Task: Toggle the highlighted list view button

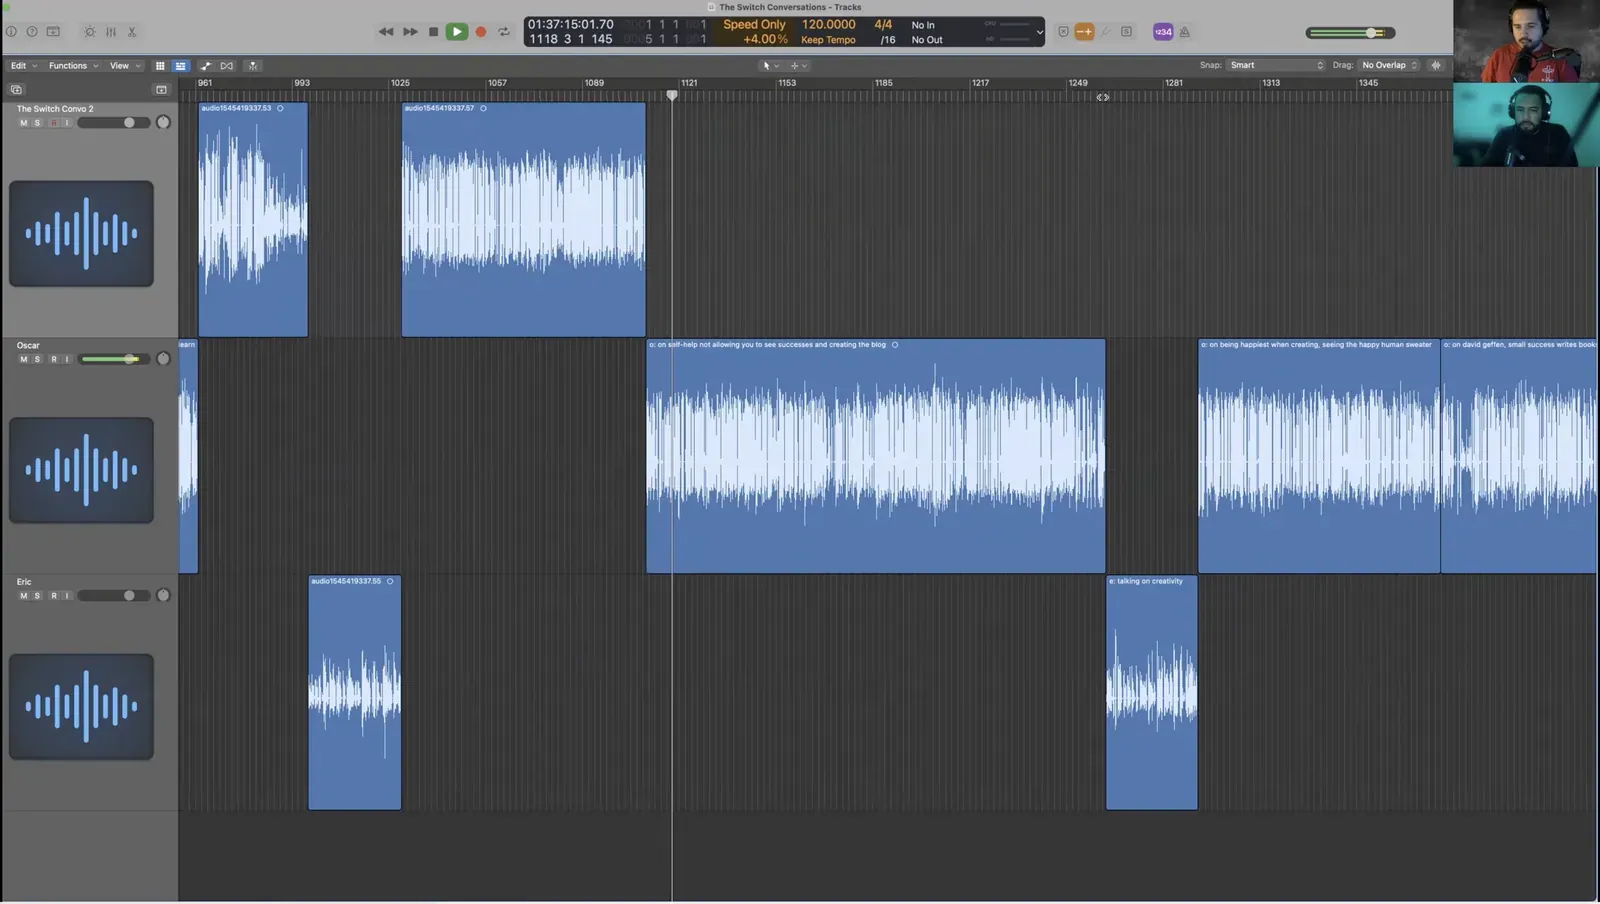Action: pos(181,66)
